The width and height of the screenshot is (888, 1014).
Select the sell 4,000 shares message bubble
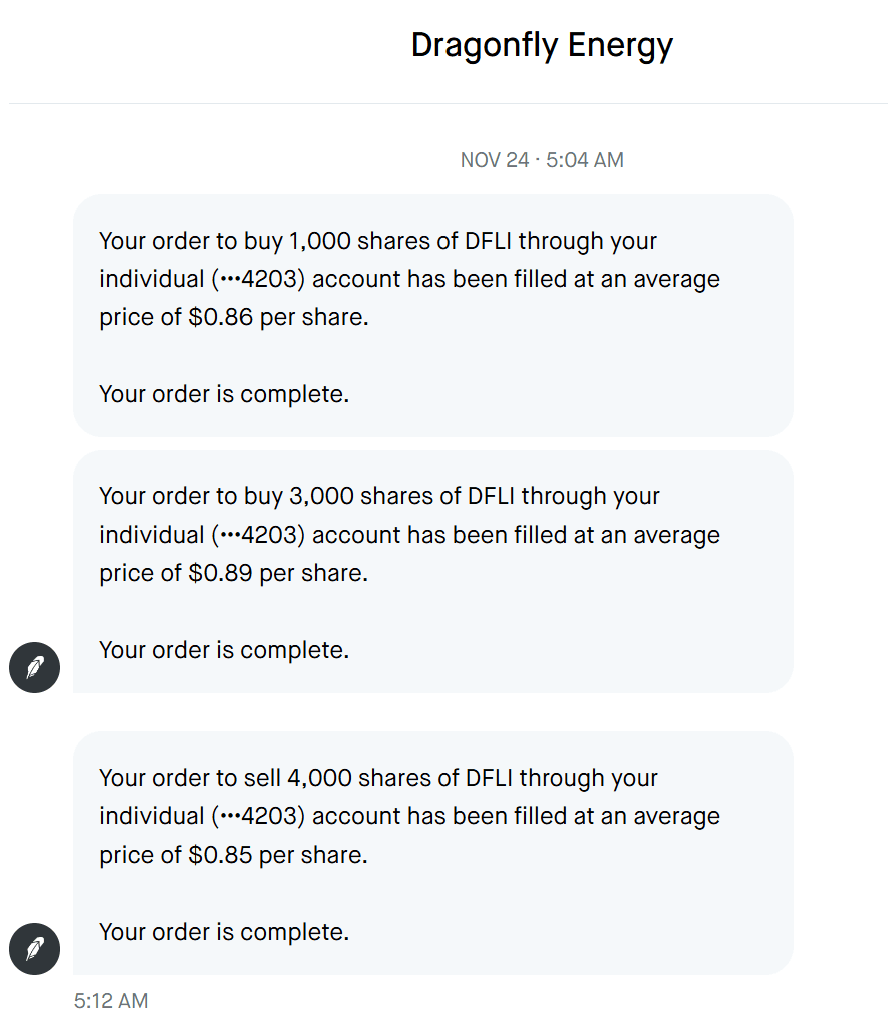tap(433, 853)
